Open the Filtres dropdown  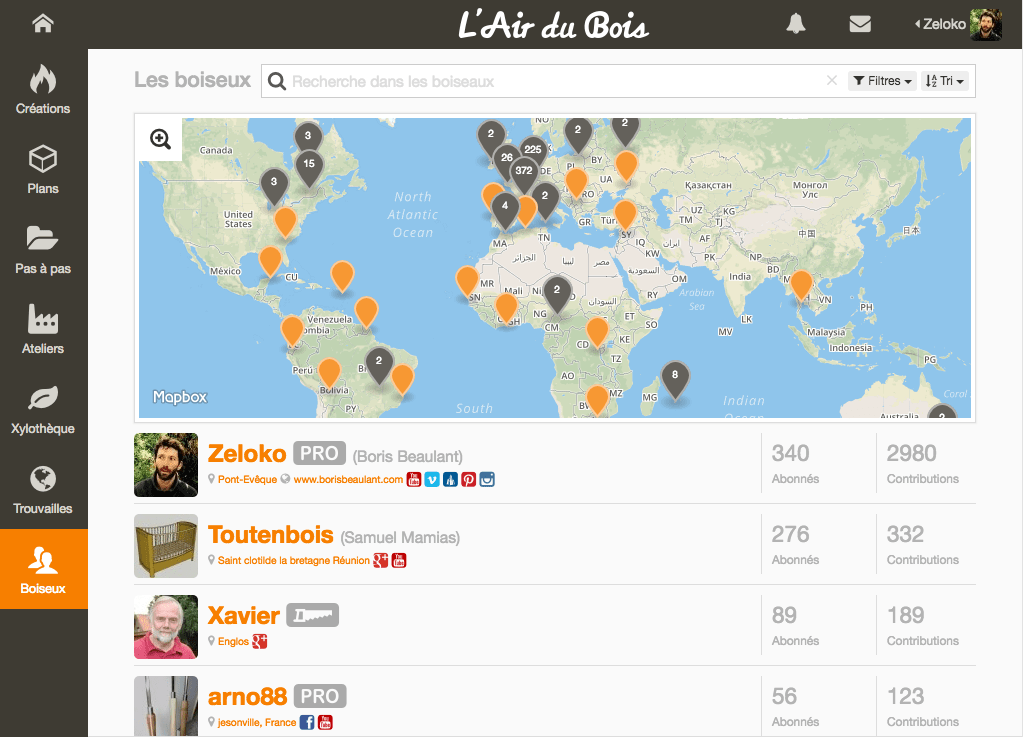(x=882, y=81)
